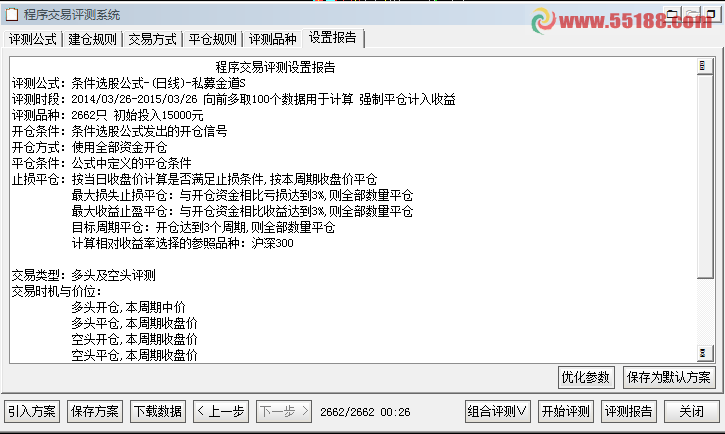
Task: Start evaluation with 开始评测 button
Action: click(x=566, y=411)
